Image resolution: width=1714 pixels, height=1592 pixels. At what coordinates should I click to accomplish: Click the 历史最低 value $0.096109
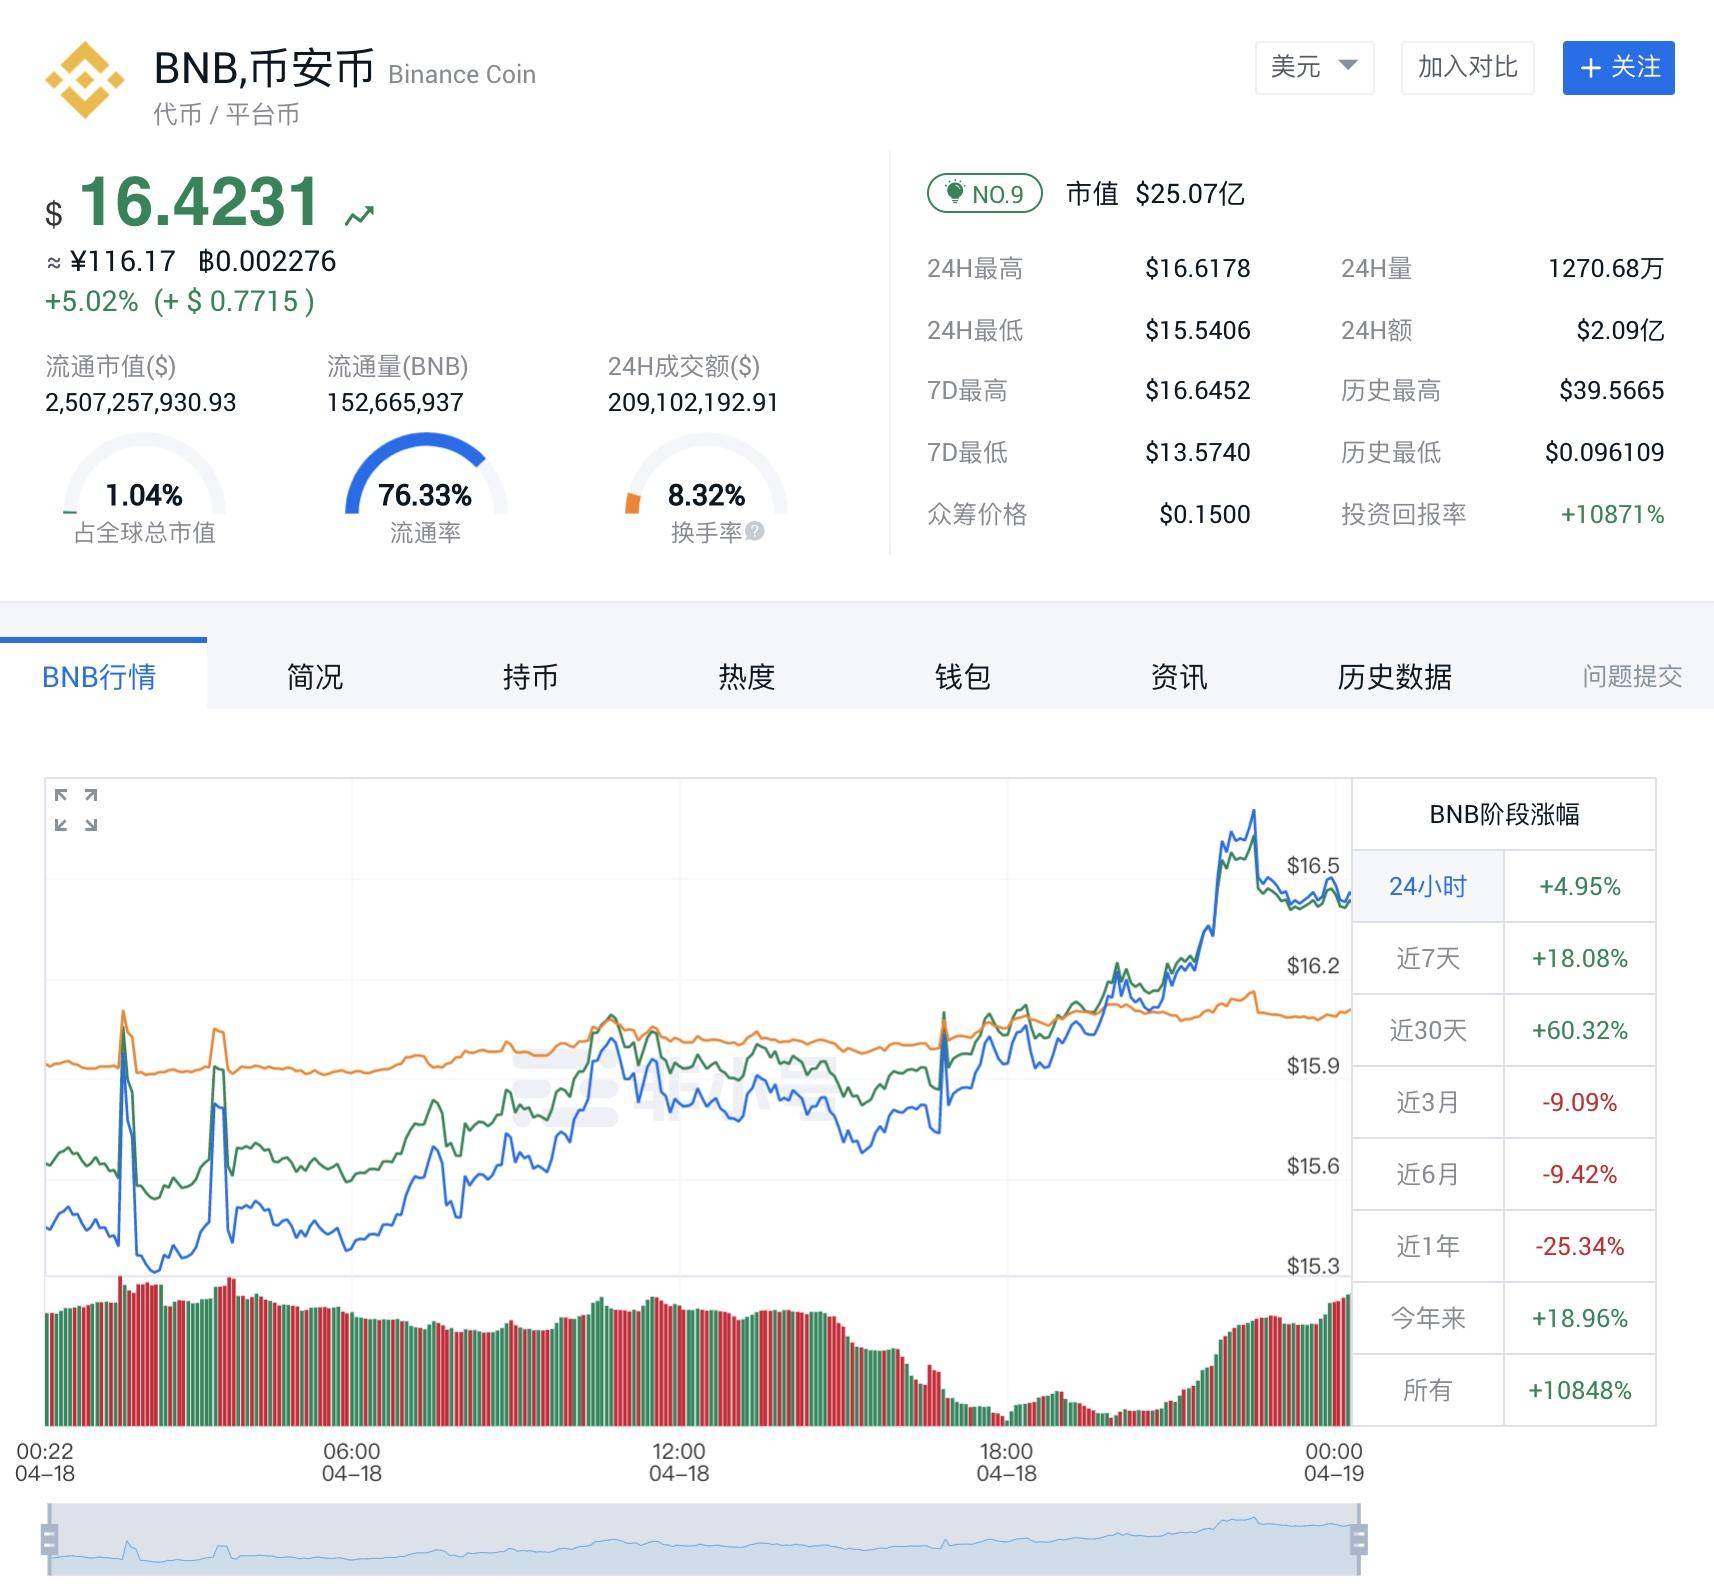(1605, 452)
